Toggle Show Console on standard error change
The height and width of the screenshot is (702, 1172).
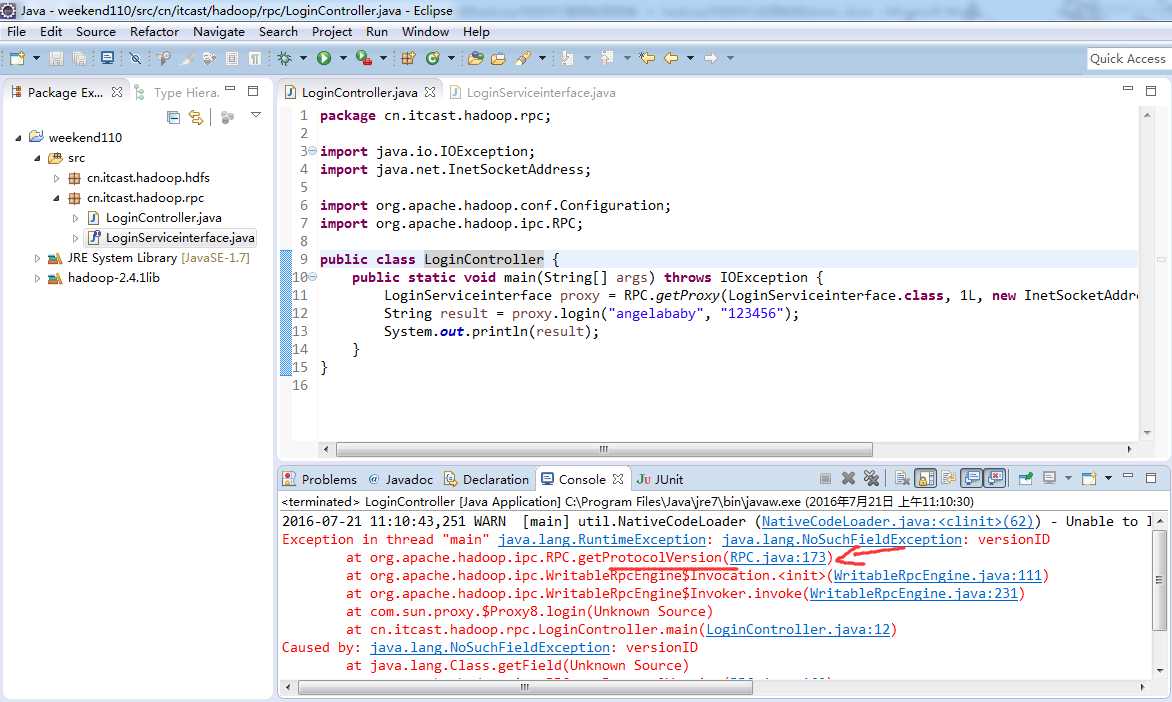pyautogui.click(x=995, y=478)
